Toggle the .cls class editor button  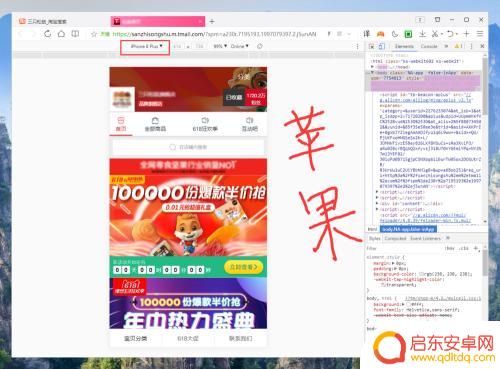pyautogui.click(x=464, y=248)
